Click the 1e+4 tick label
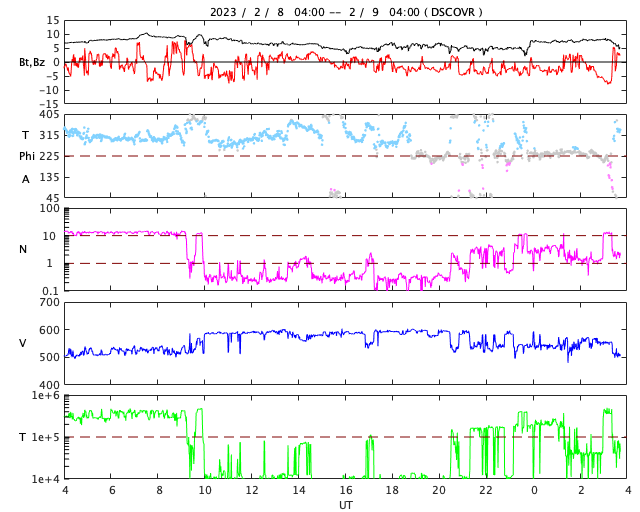Viewport: 640px width, 512px height. point(46,479)
